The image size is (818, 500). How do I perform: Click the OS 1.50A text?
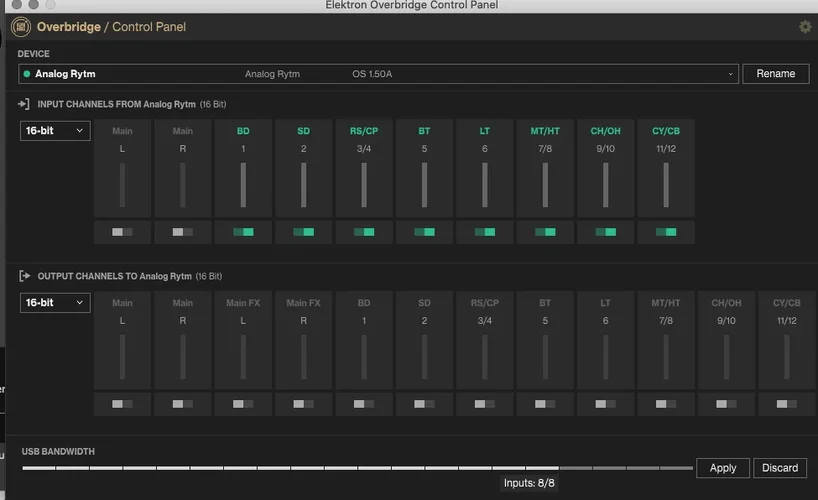click(x=372, y=74)
